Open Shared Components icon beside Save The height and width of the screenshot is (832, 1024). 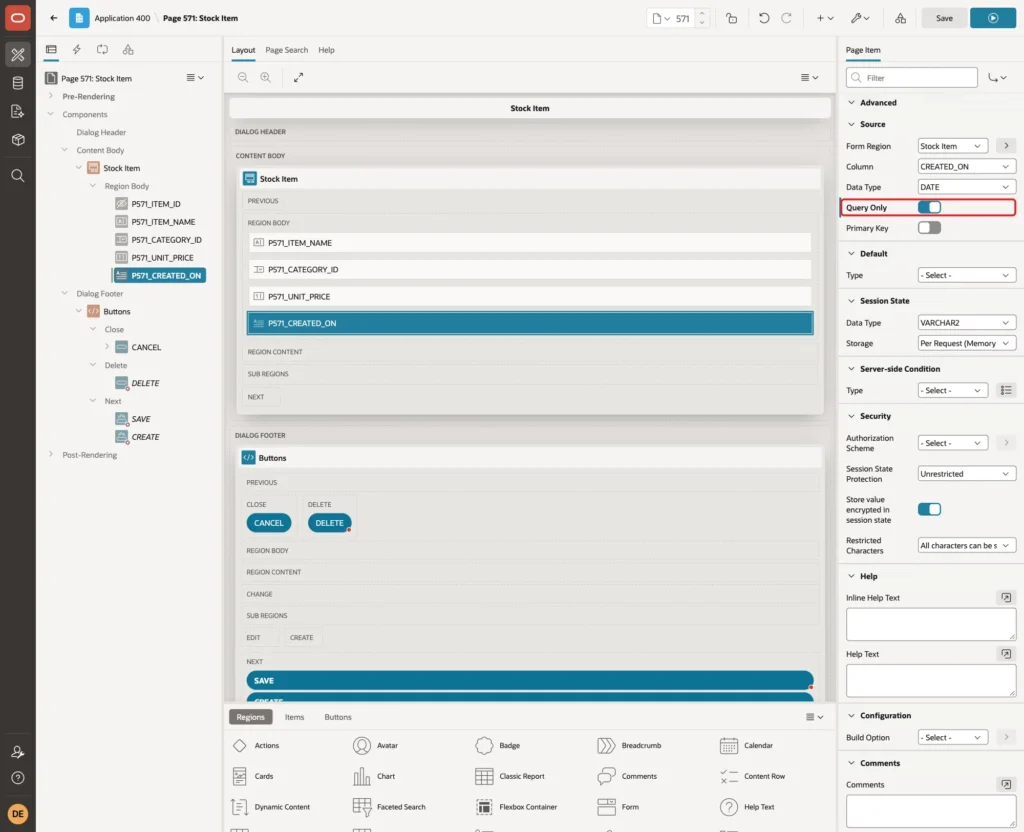[900, 18]
